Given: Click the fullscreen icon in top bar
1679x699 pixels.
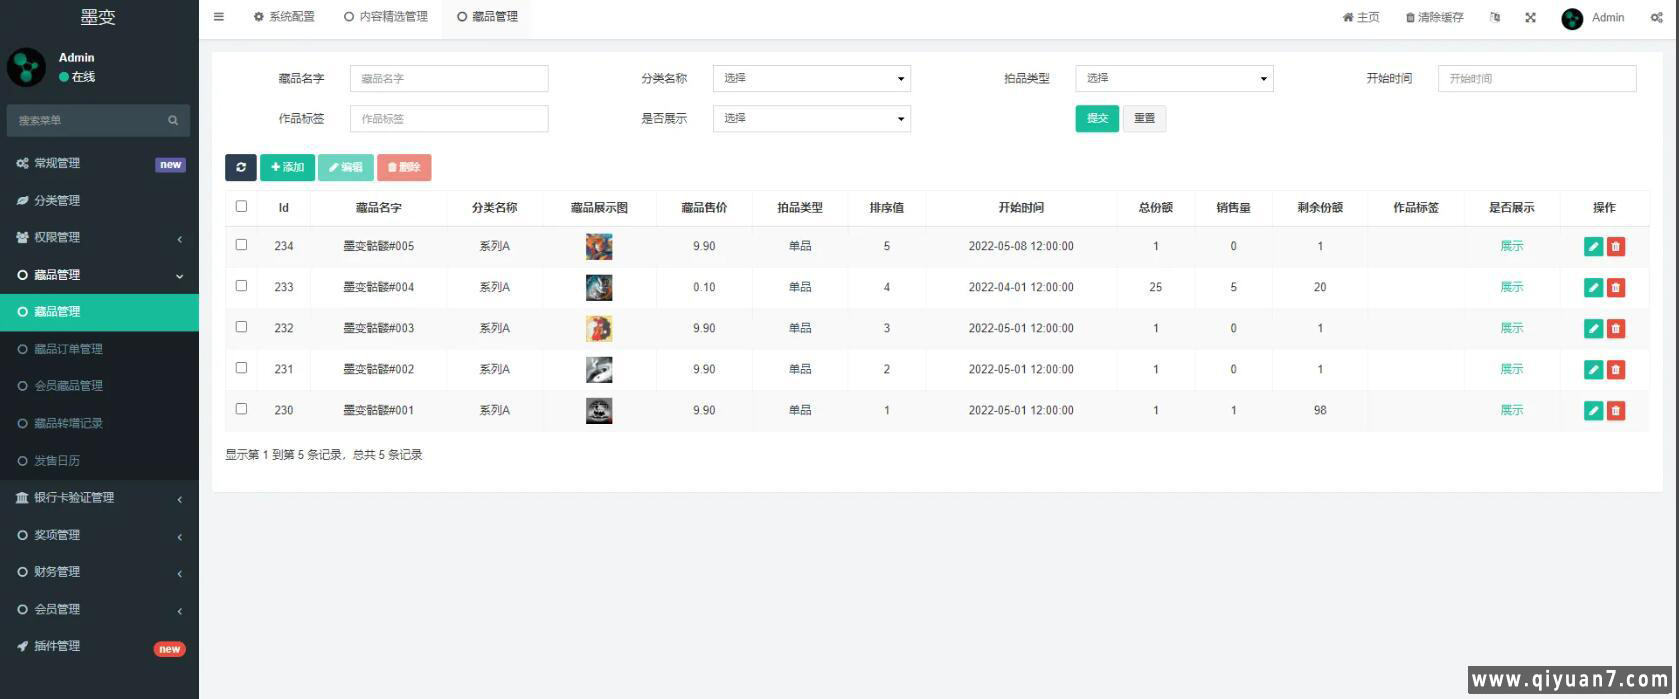Looking at the screenshot, I should pyautogui.click(x=1530, y=17).
